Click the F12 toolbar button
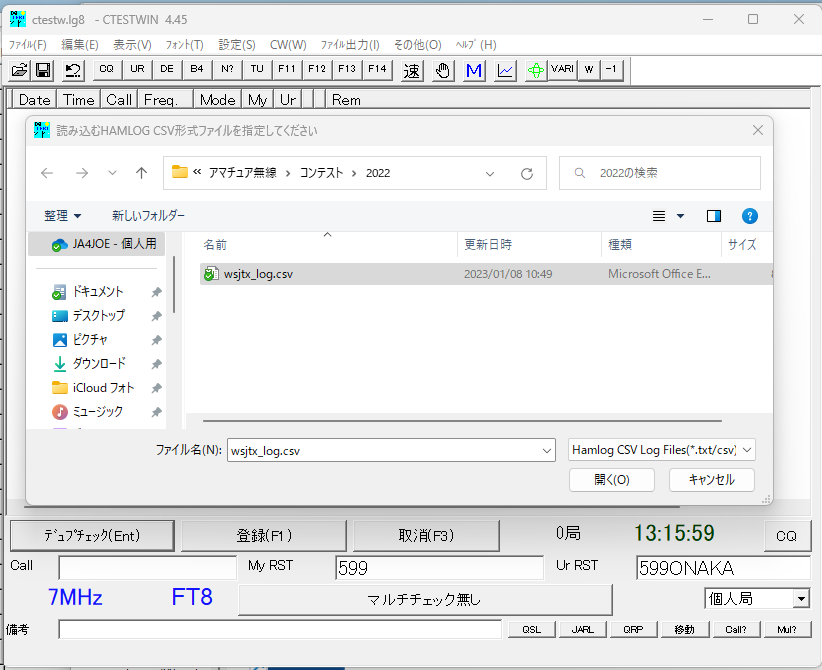This screenshot has height=670, width=822. tap(317, 69)
